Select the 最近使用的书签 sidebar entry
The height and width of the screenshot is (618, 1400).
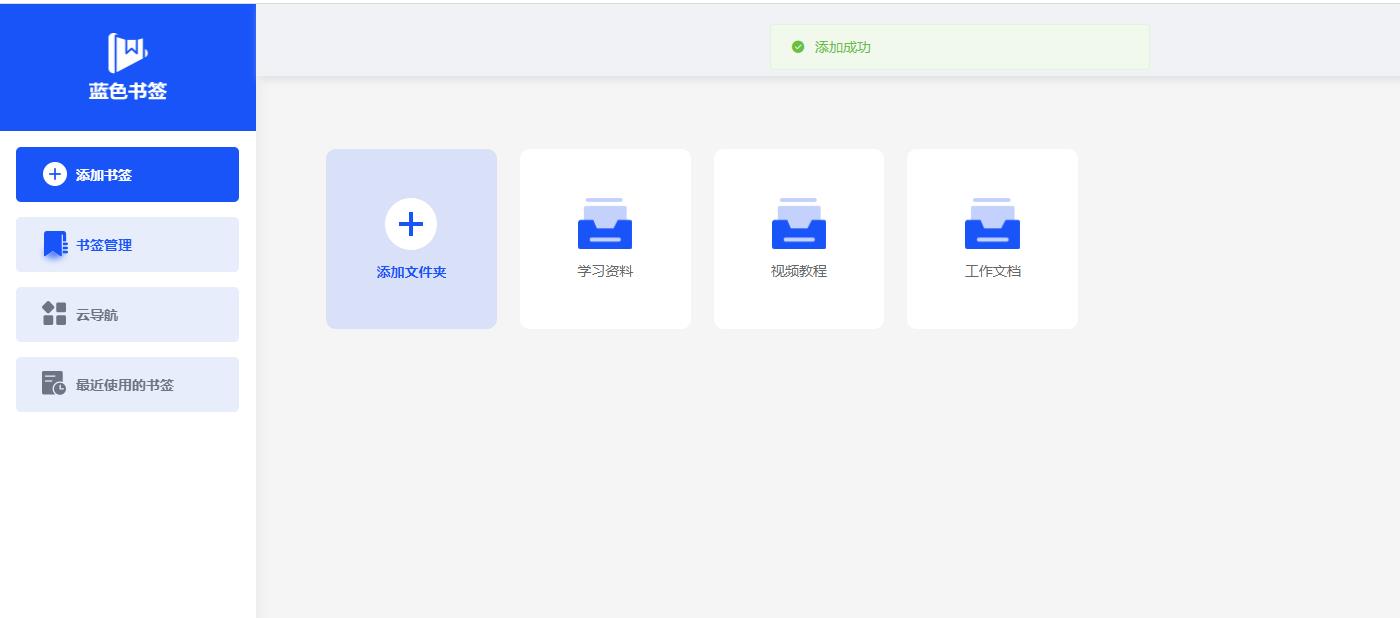pos(125,384)
